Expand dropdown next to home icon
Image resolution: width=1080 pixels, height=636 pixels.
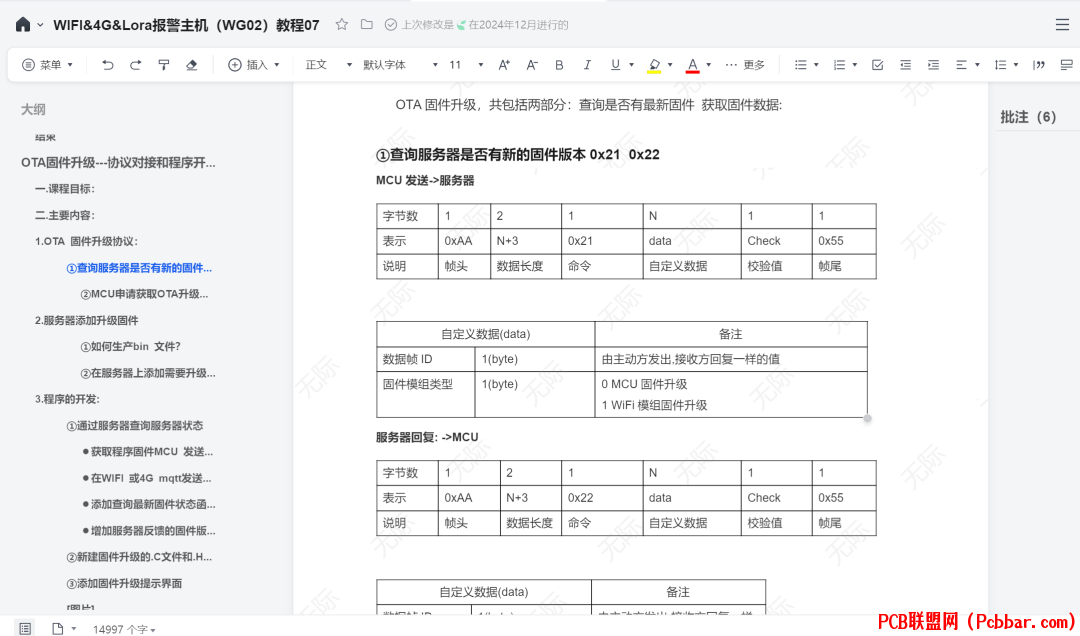(x=40, y=25)
